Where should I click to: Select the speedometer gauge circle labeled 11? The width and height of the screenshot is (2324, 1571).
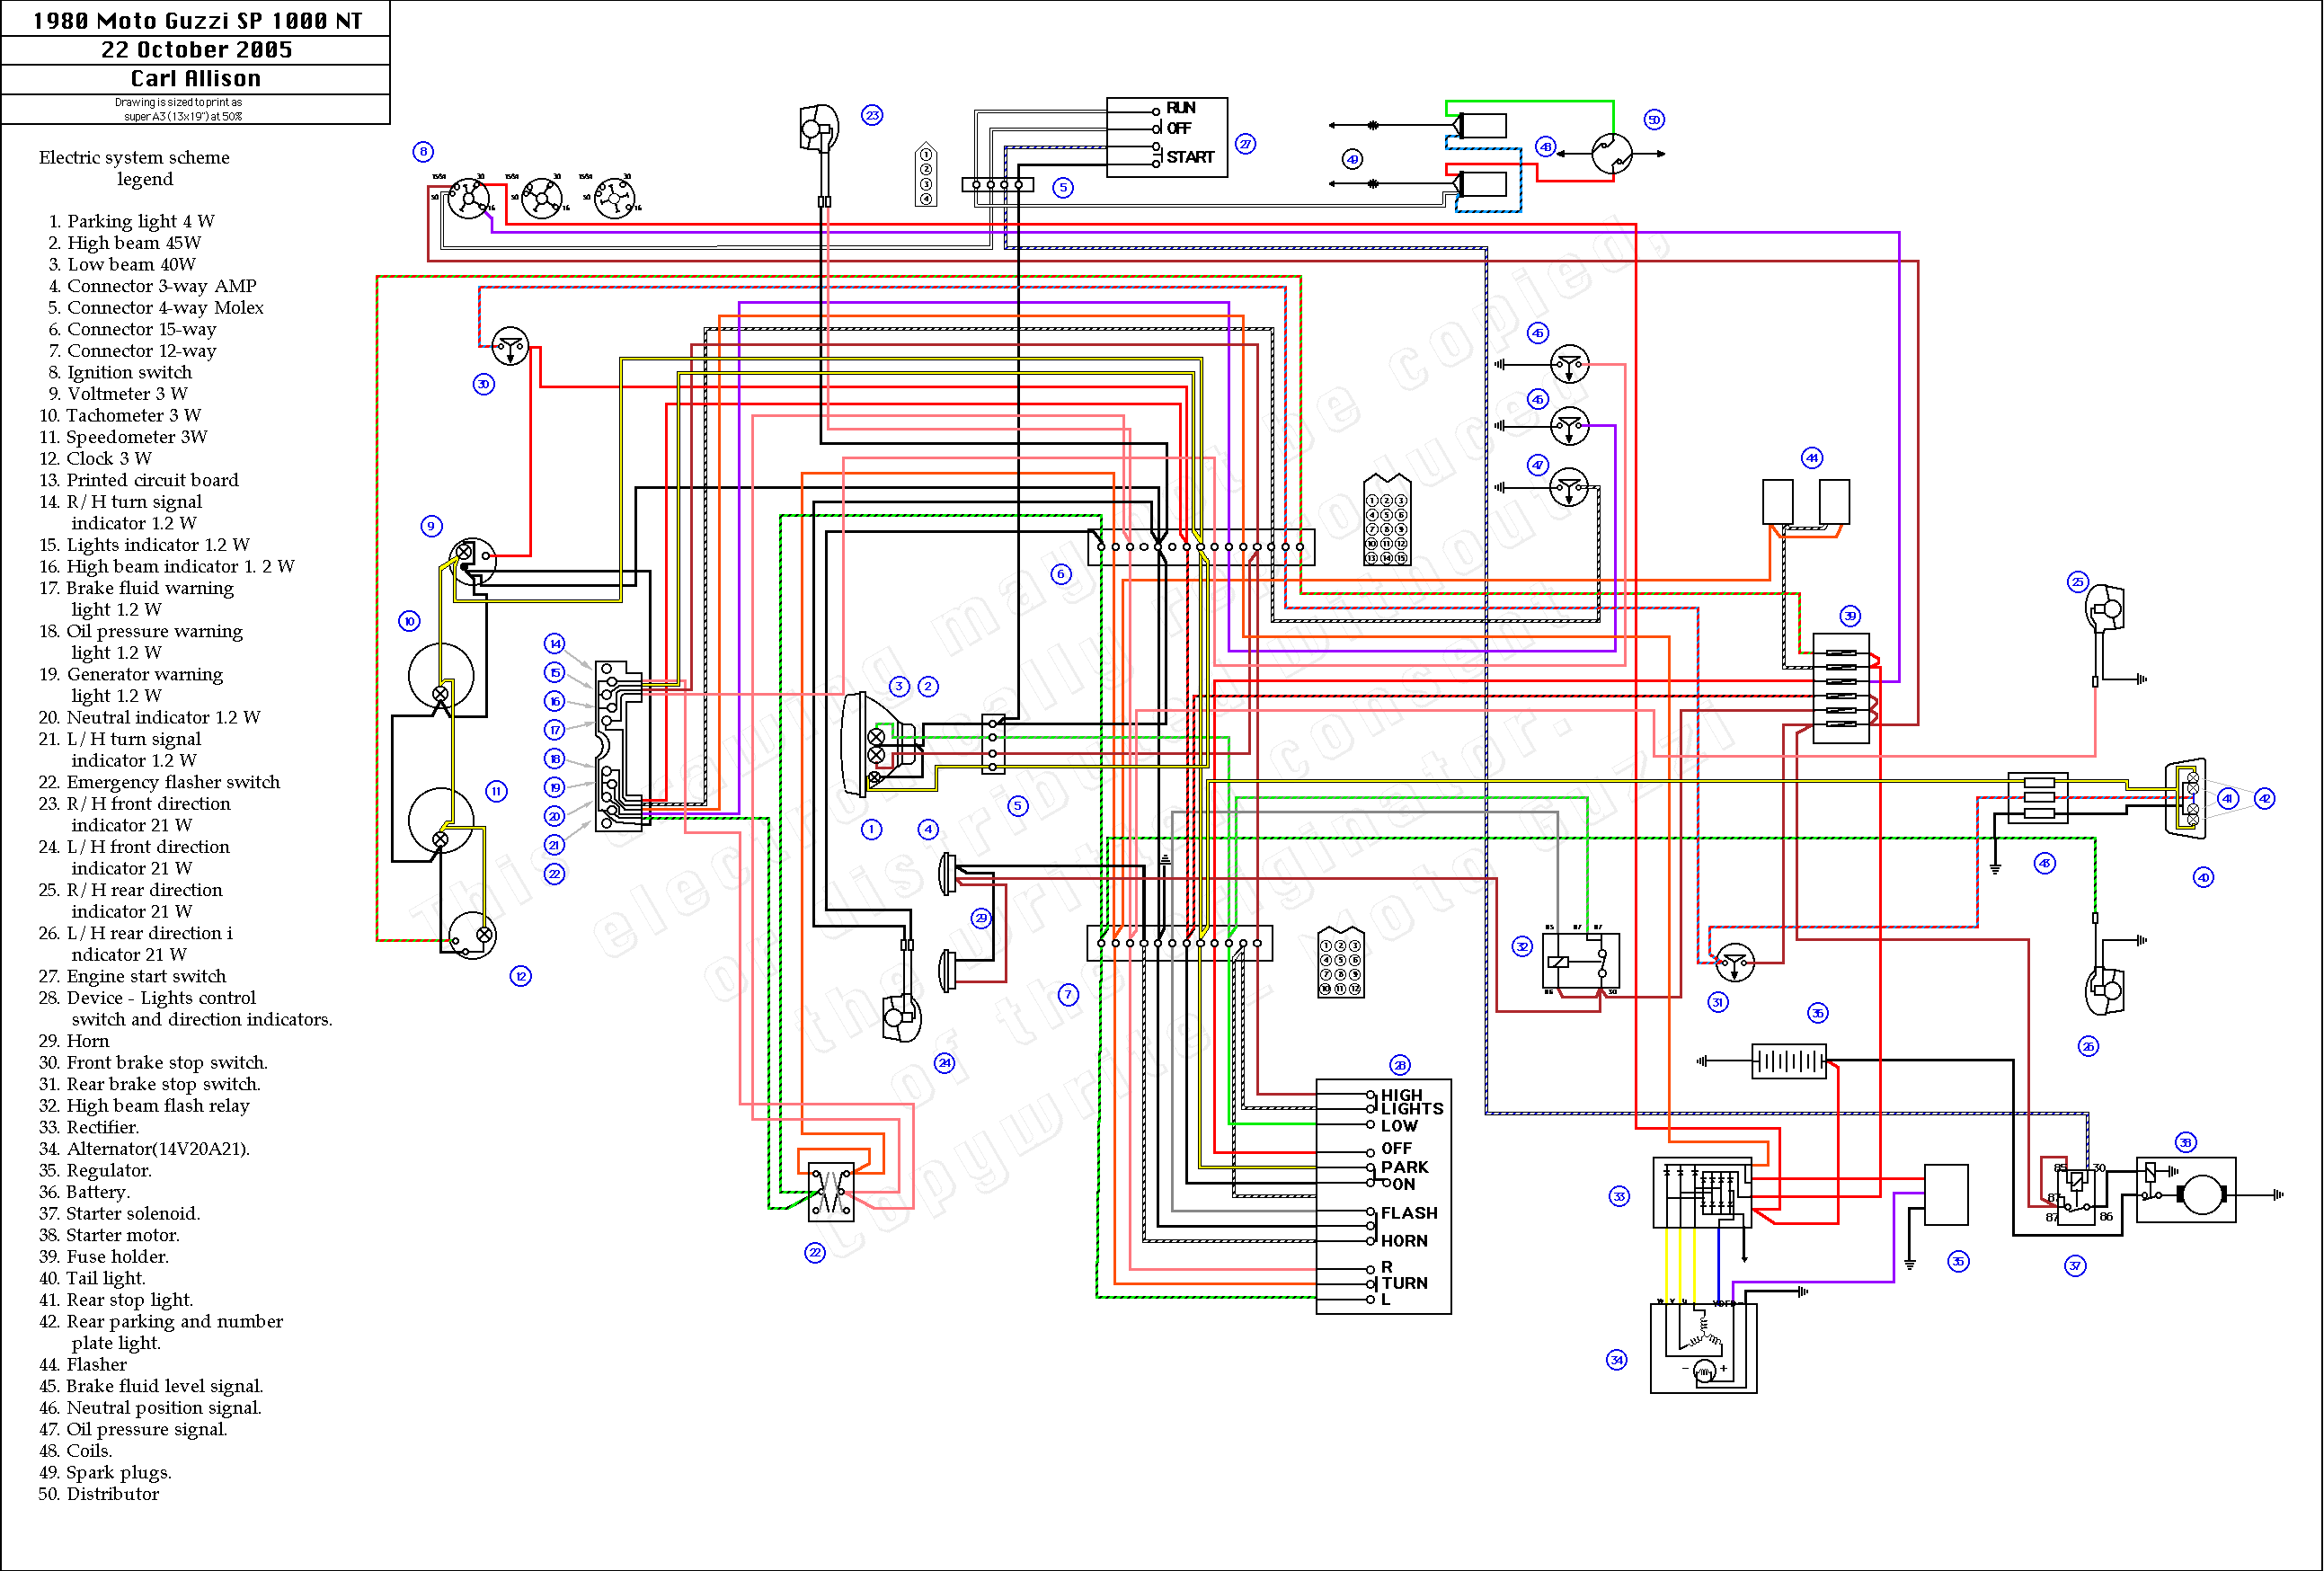(441, 820)
